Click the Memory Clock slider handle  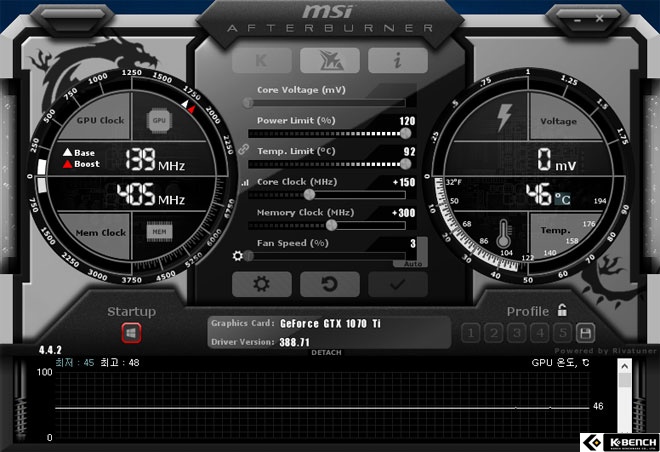click(x=332, y=225)
